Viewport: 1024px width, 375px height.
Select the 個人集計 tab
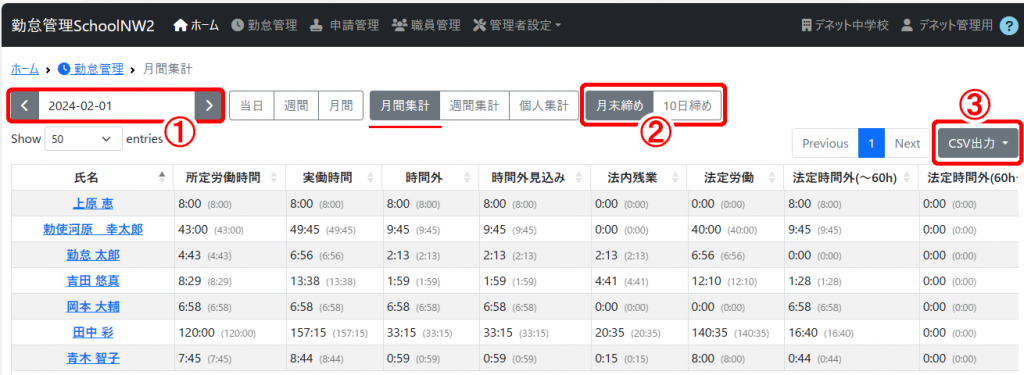tap(544, 106)
